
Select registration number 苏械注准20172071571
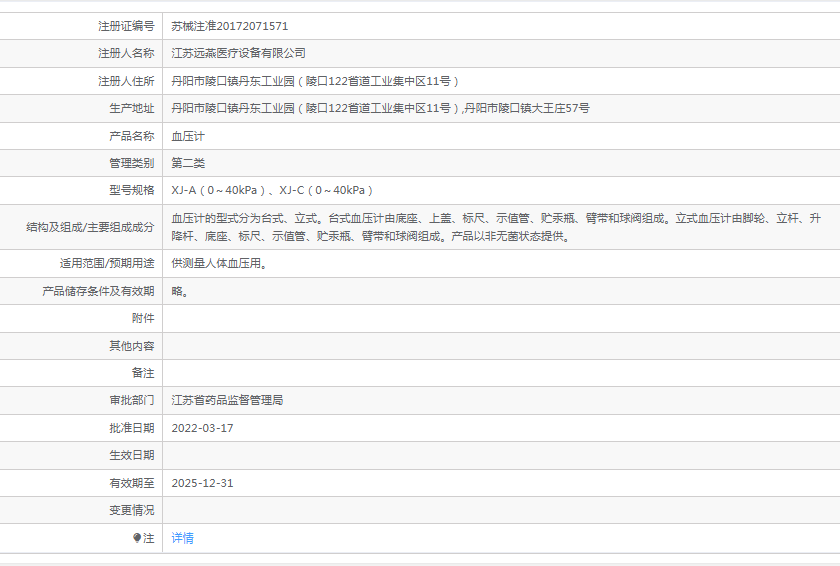pos(229,26)
